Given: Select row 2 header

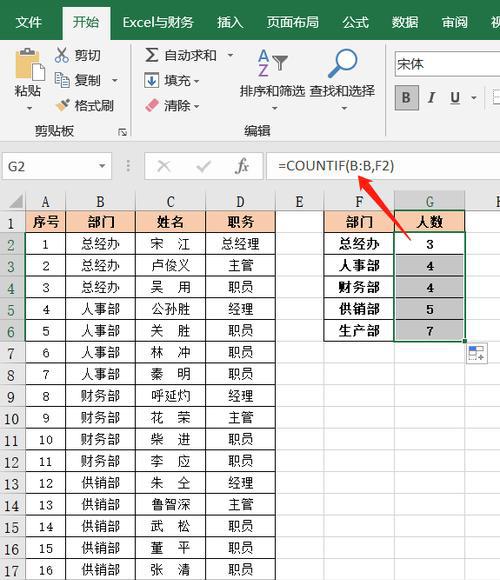Looking at the screenshot, I should [12, 245].
